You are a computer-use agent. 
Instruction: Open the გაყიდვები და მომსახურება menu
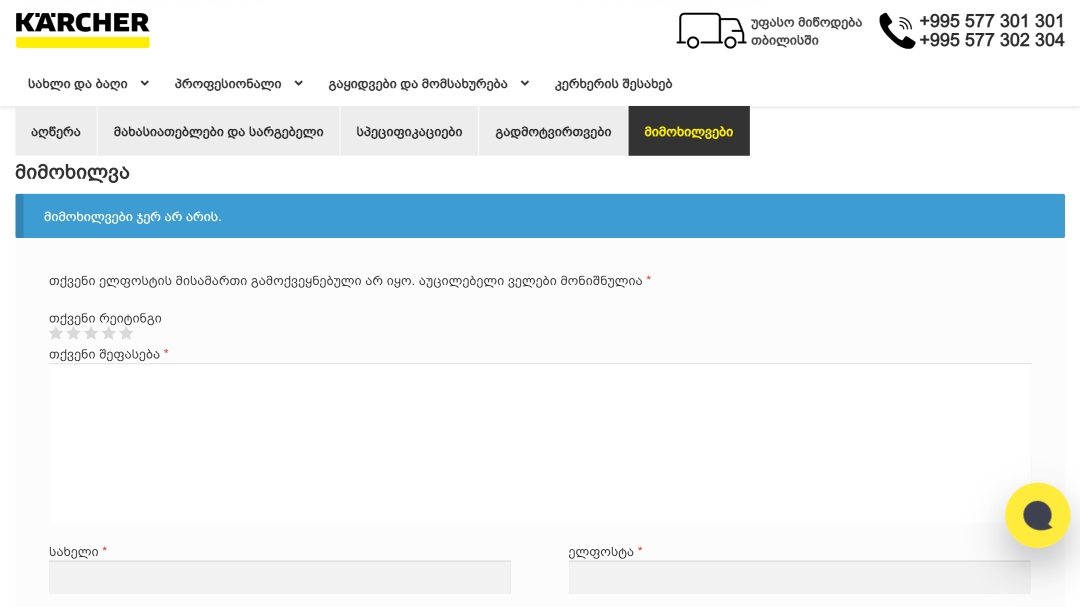[418, 84]
